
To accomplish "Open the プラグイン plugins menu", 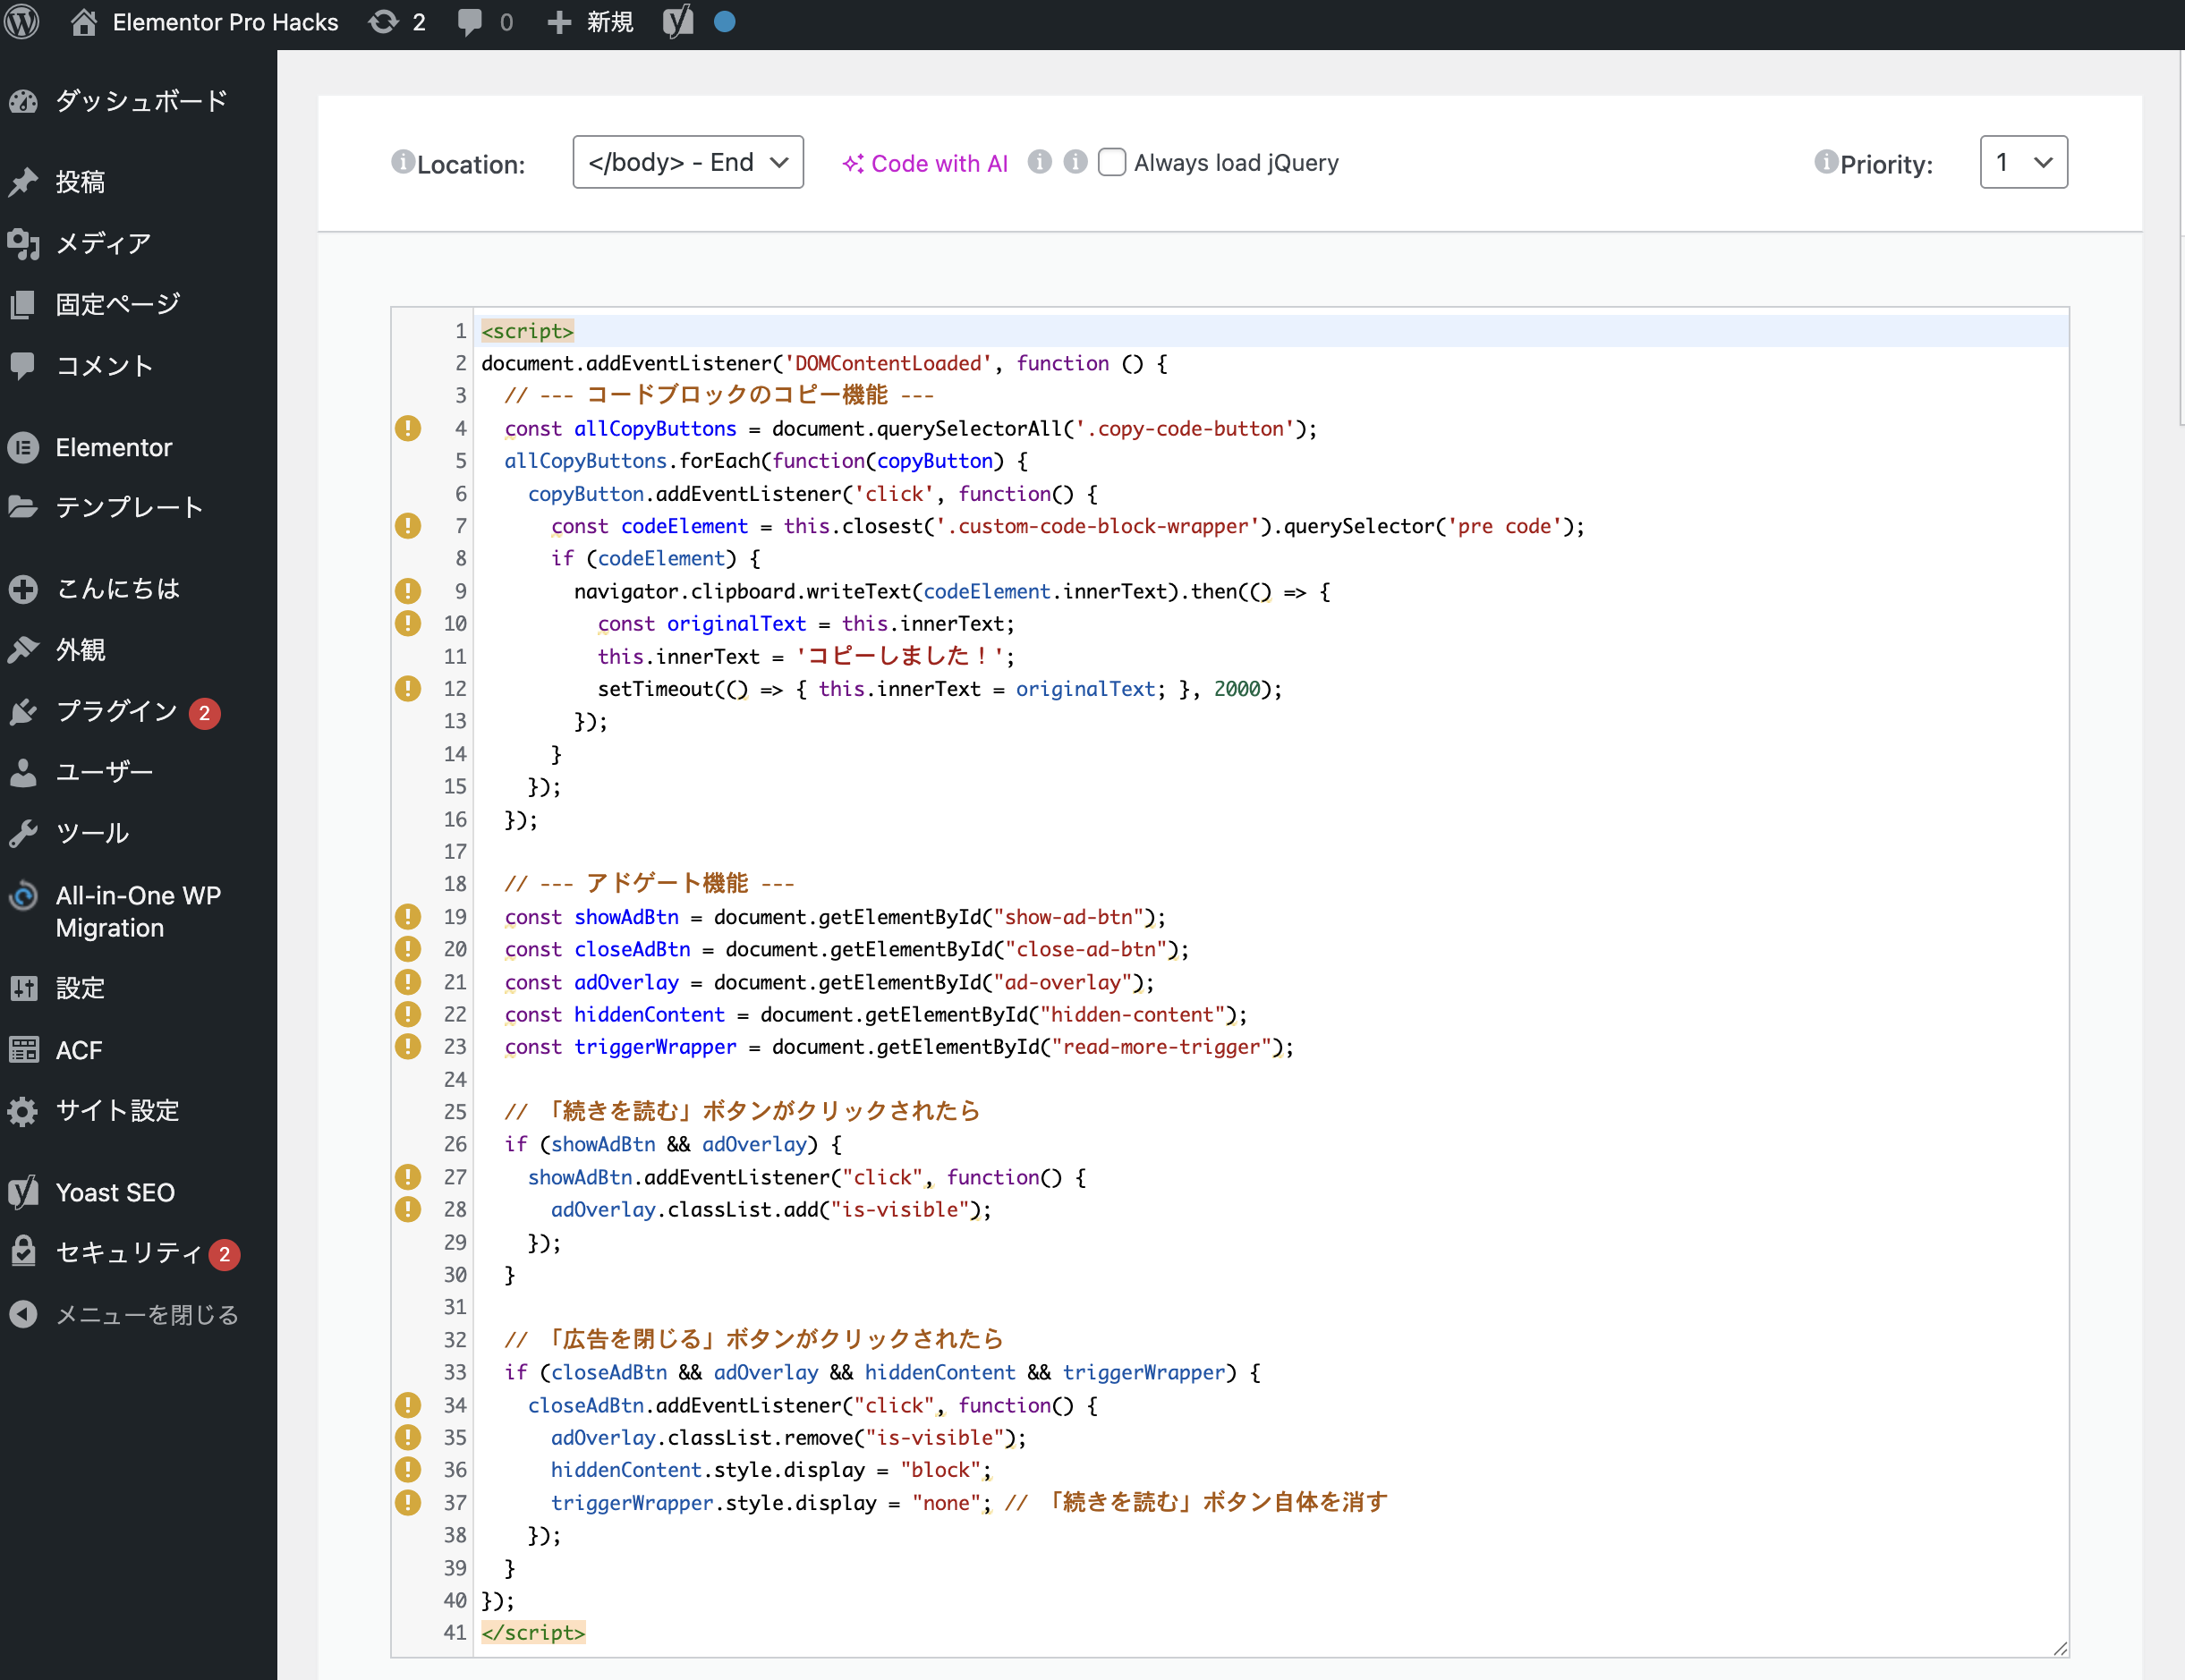I will point(116,711).
